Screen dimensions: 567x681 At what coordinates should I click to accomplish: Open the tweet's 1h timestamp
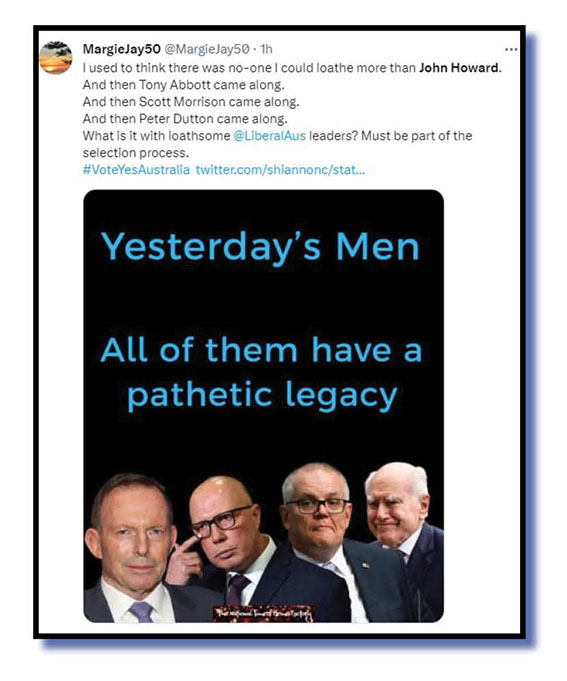click(x=266, y=49)
